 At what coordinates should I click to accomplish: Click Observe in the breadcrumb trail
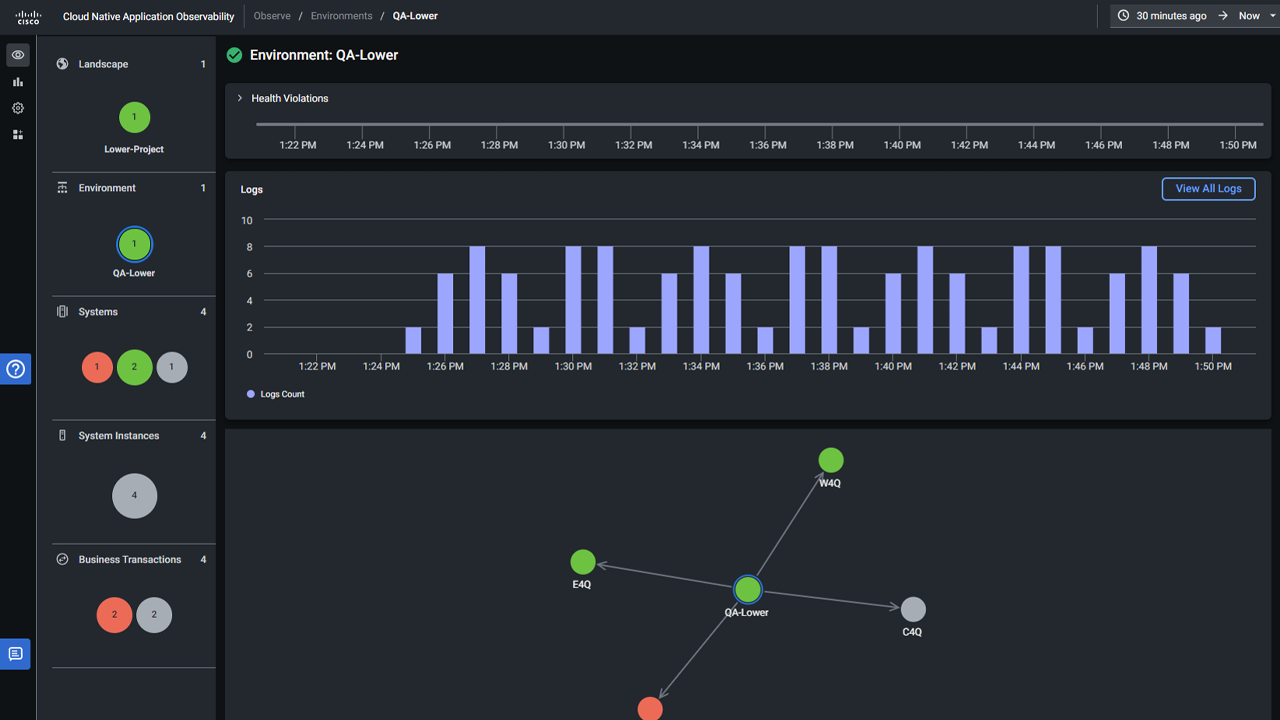(x=271, y=16)
